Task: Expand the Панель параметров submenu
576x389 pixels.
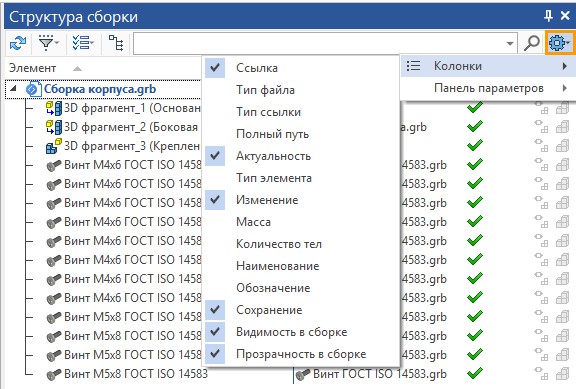Action: pyautogui.click(x=488, y=88)
